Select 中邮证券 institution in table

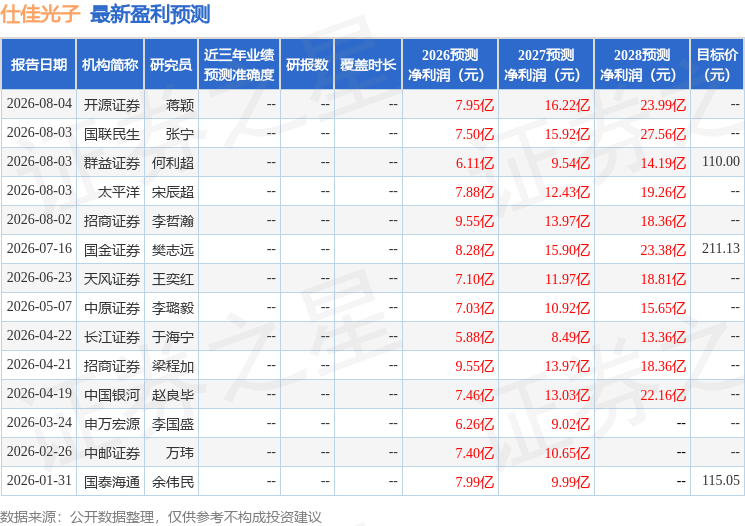[x=112, y=453]
